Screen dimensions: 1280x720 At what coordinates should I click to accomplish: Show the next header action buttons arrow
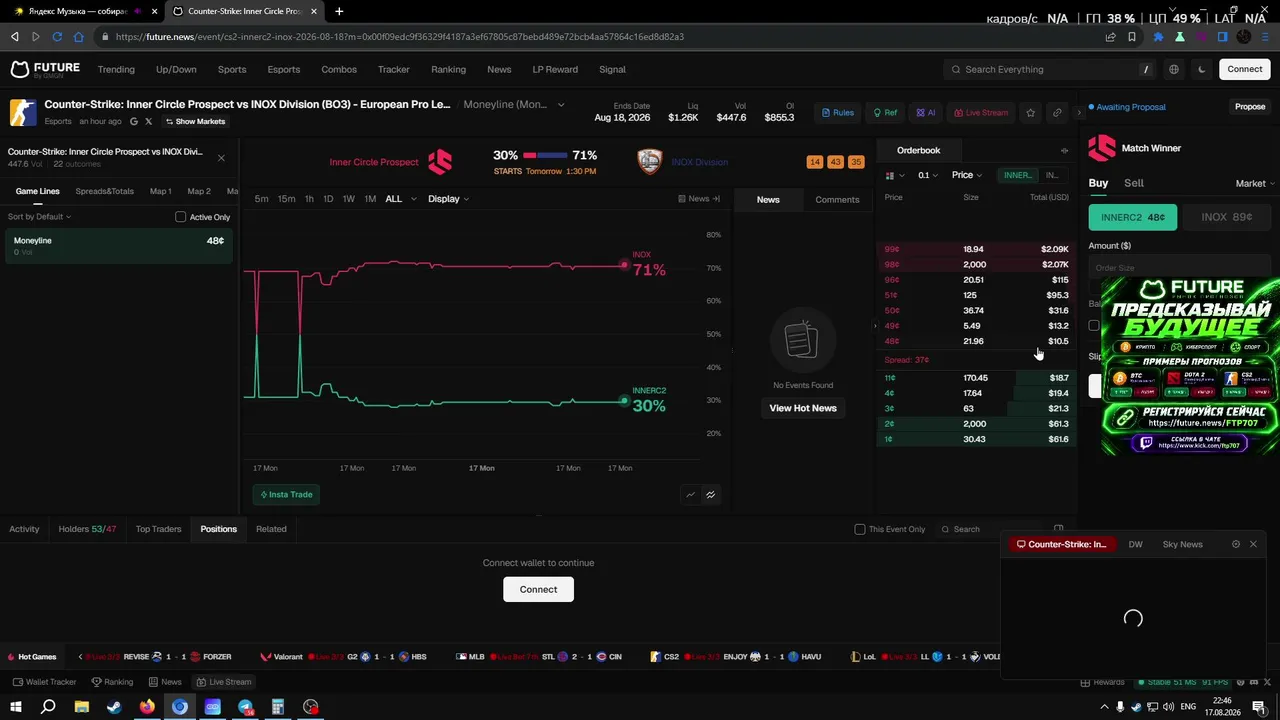pyautogui.click(x=1079, y=112)
